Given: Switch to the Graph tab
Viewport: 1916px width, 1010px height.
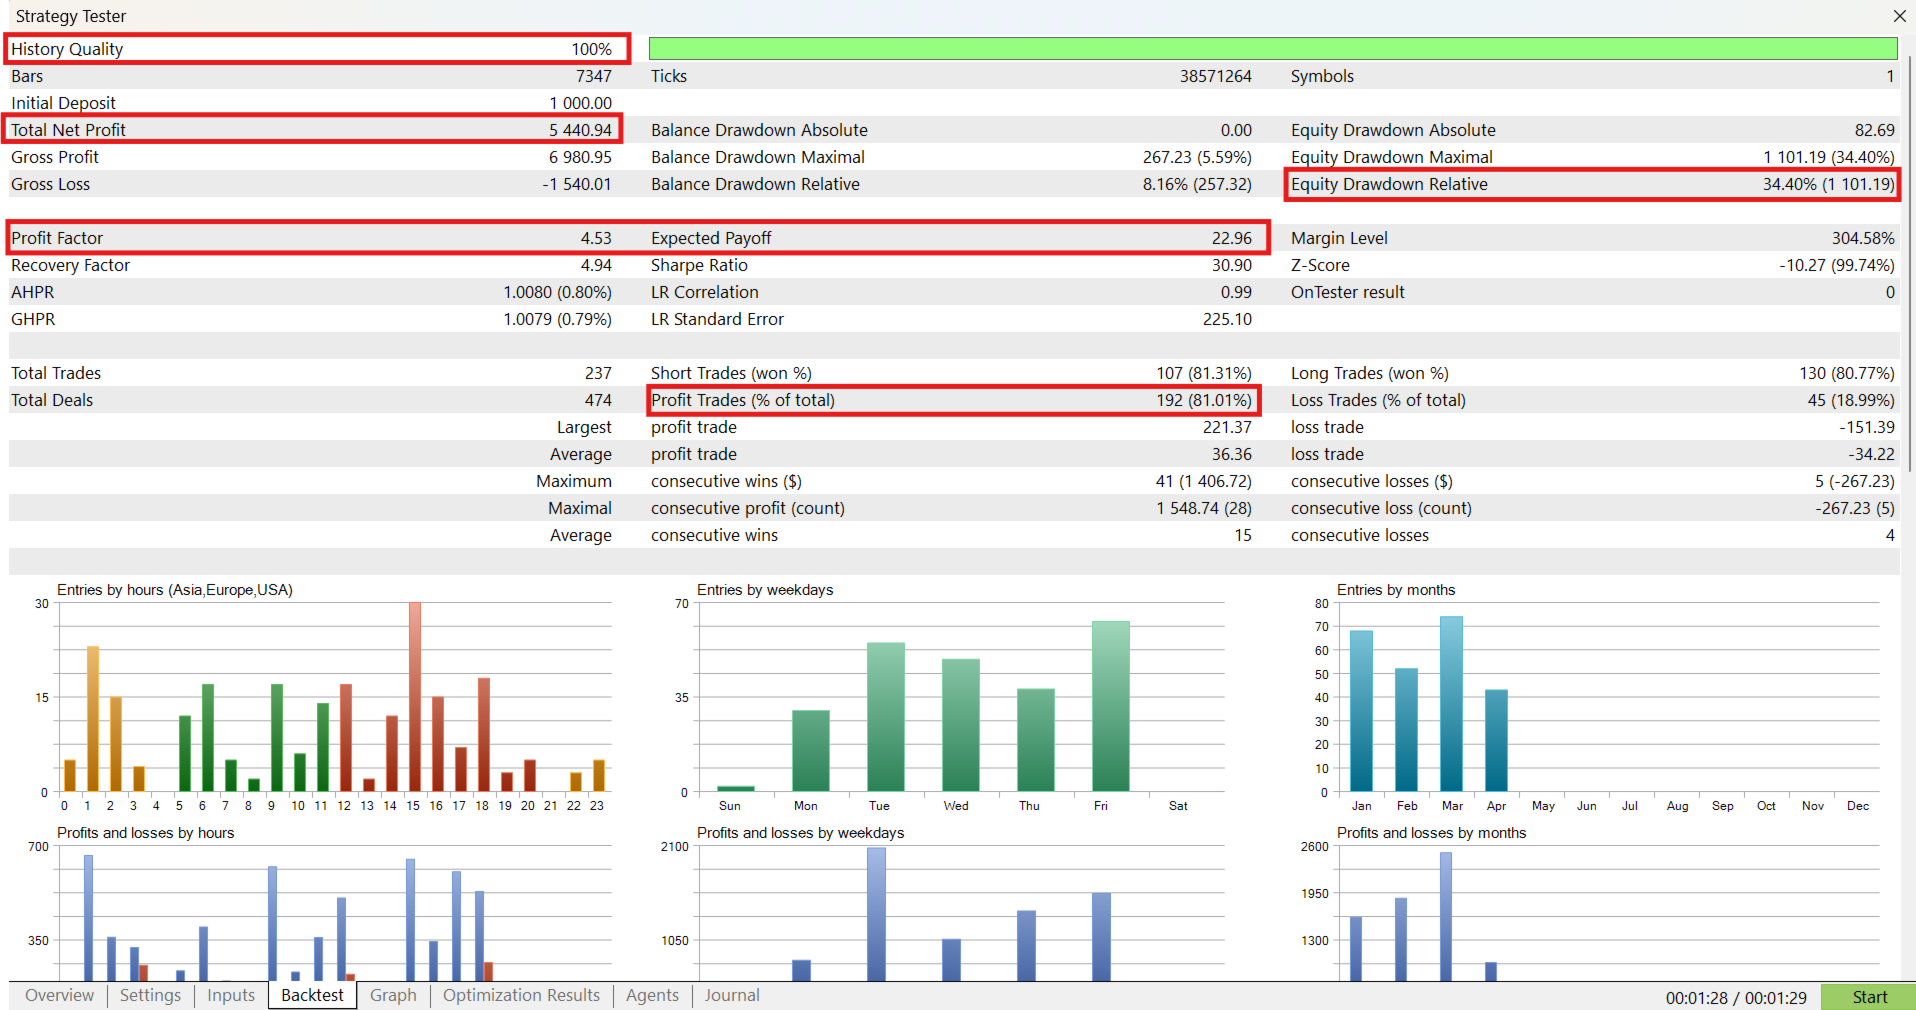Looking at the screenshot, I should [x=393, y=995].
